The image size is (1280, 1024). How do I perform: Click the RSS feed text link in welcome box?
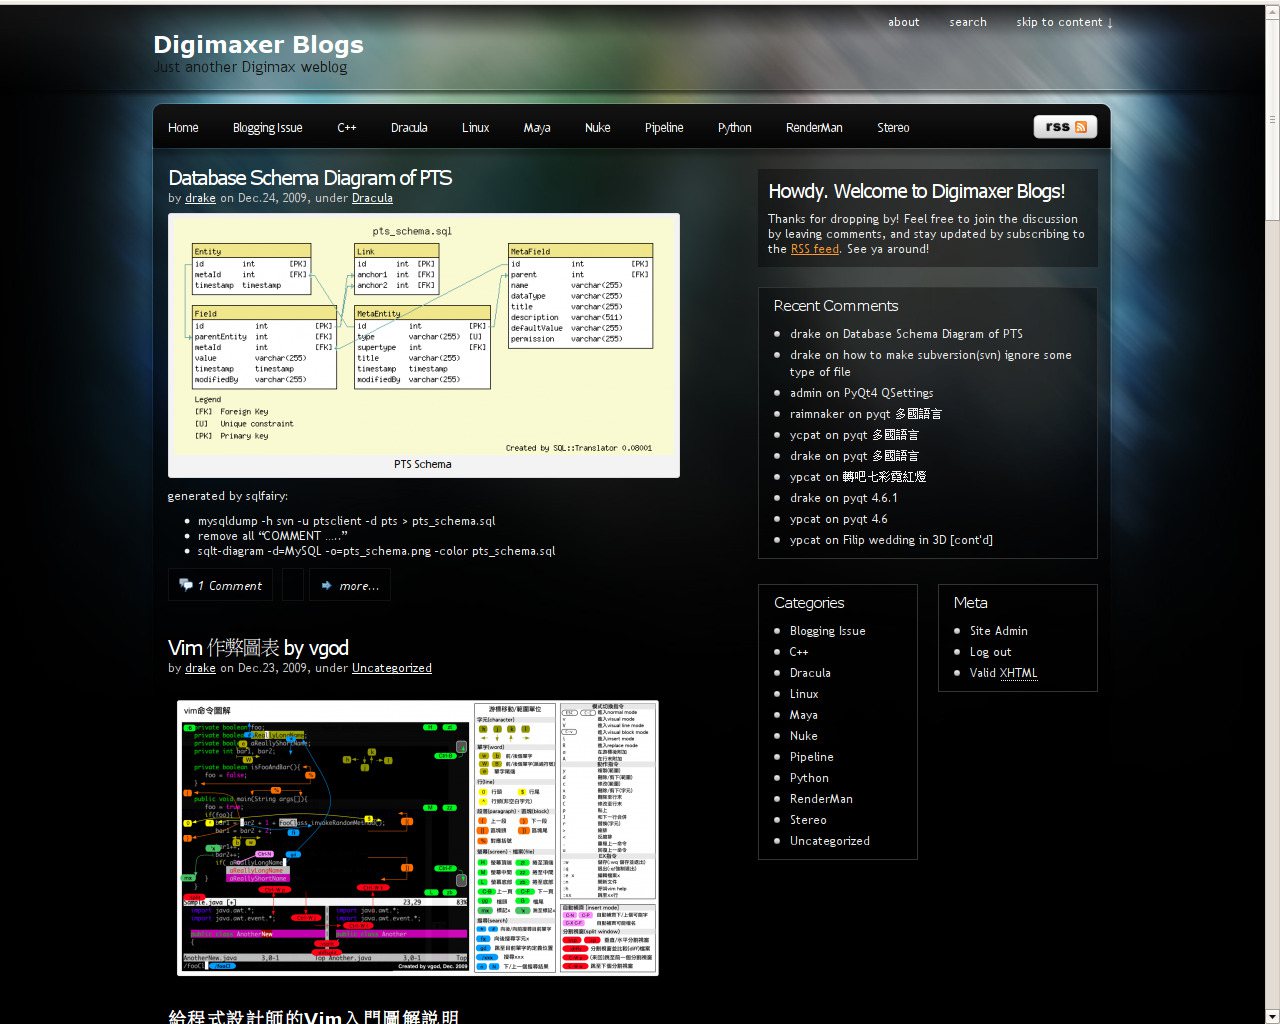[815, 249]
